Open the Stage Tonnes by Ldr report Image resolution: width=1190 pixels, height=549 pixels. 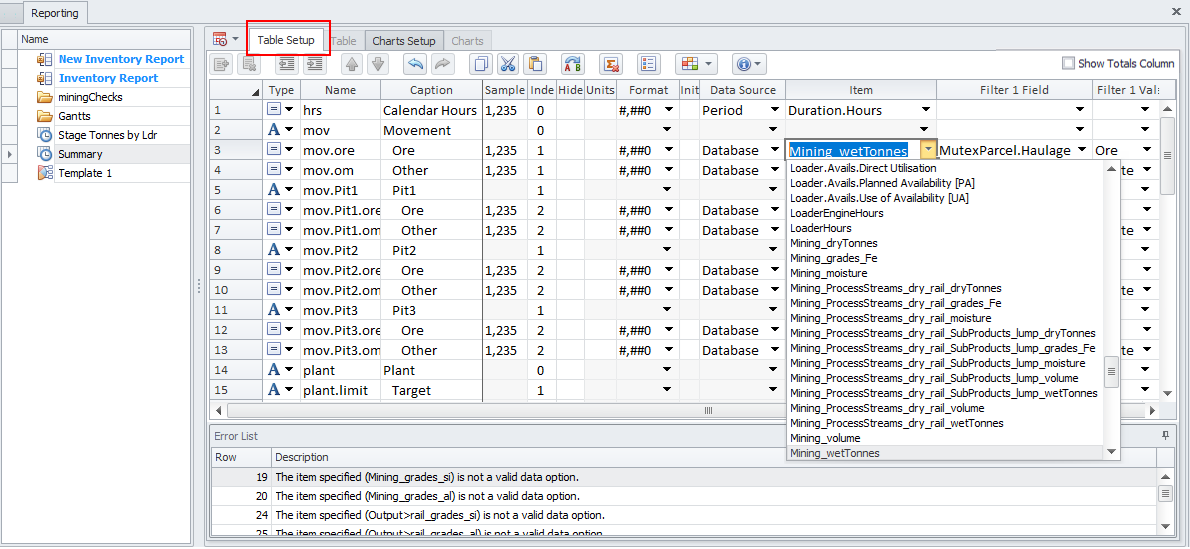107,135
